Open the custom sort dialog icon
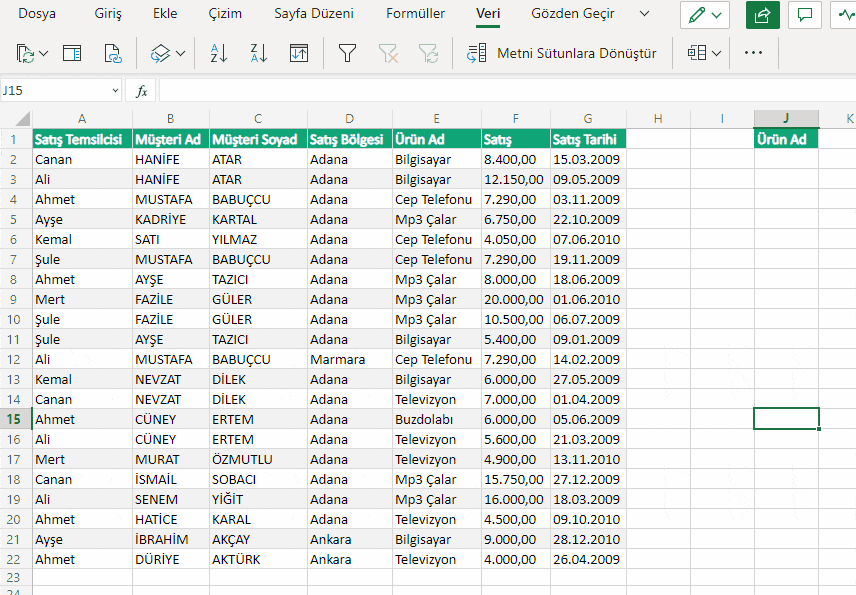This screenshot has height=595, width=856. click(x=298, y=53)
